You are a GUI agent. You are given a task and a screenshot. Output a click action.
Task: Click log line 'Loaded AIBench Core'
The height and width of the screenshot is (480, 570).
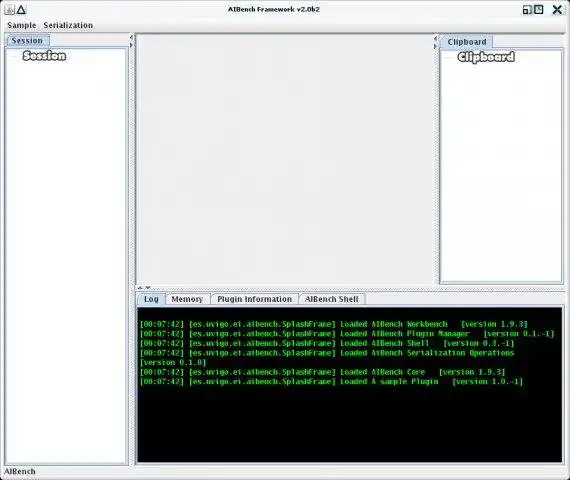coord(323,372)
